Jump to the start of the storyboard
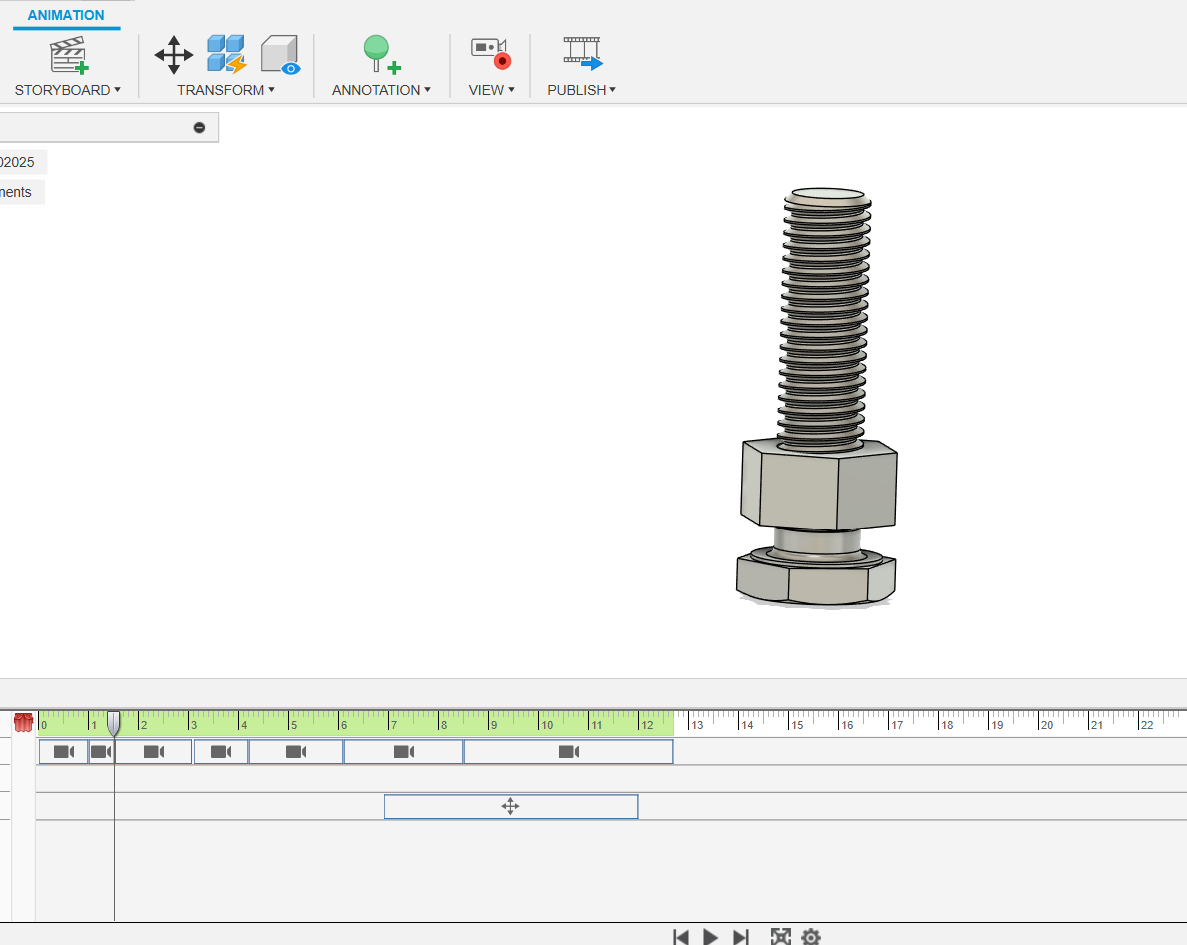 [681, 937]
